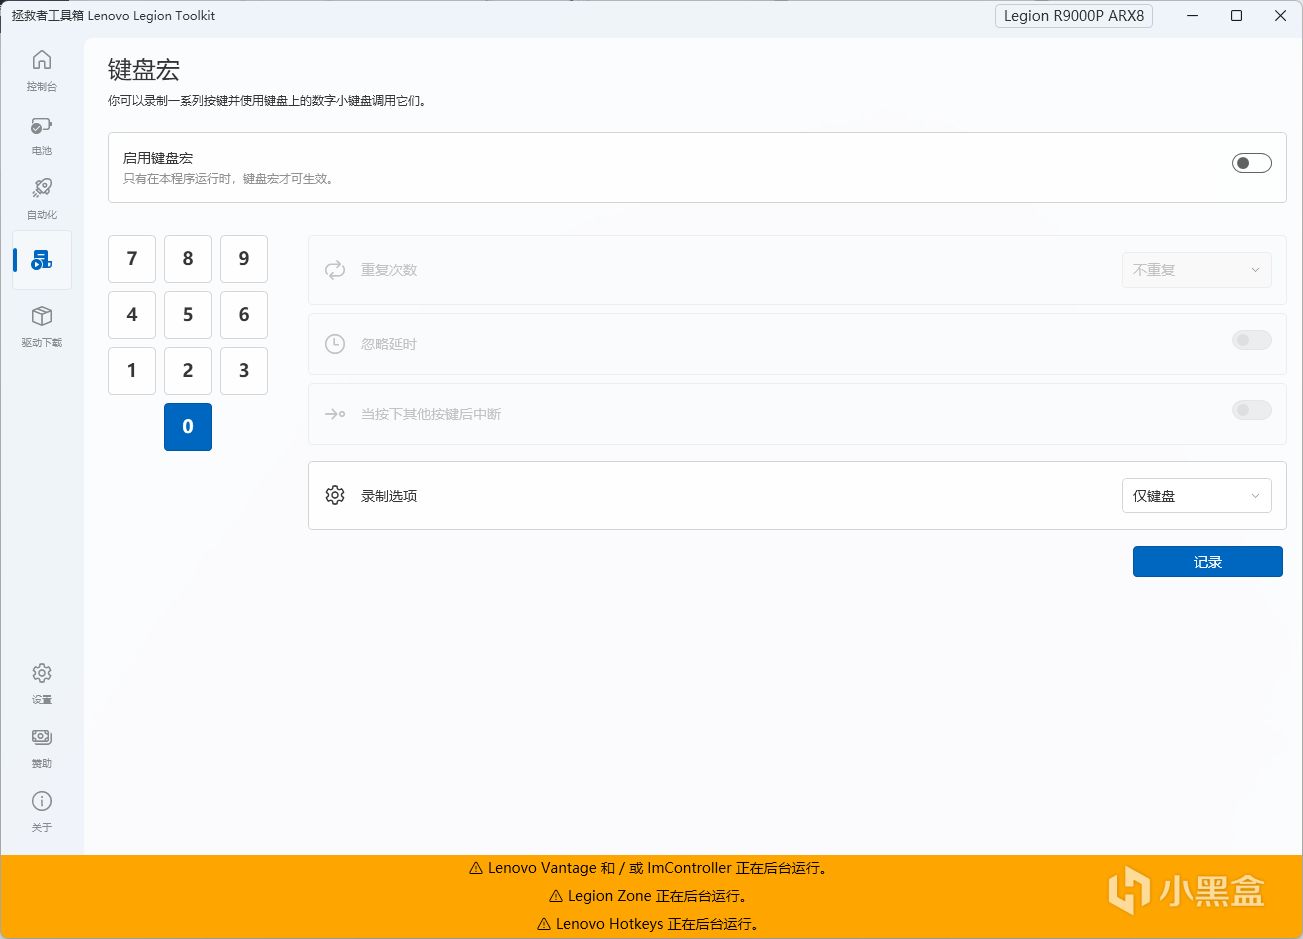Click the 重复次数 label text
Image resolution: width=1303 pixels, height=939 pixels.
(389, 270)
